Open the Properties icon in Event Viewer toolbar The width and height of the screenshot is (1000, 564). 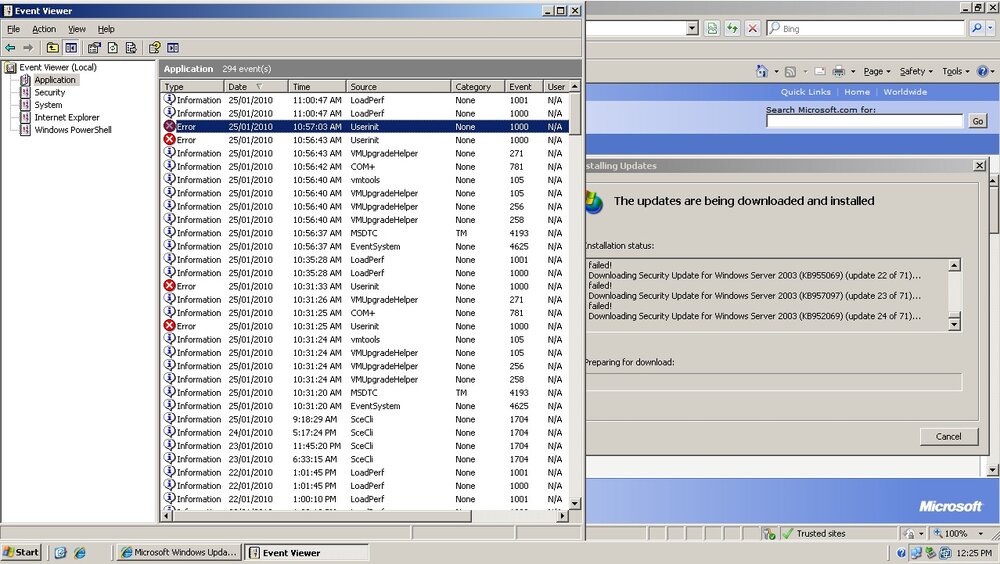(94, 48)
